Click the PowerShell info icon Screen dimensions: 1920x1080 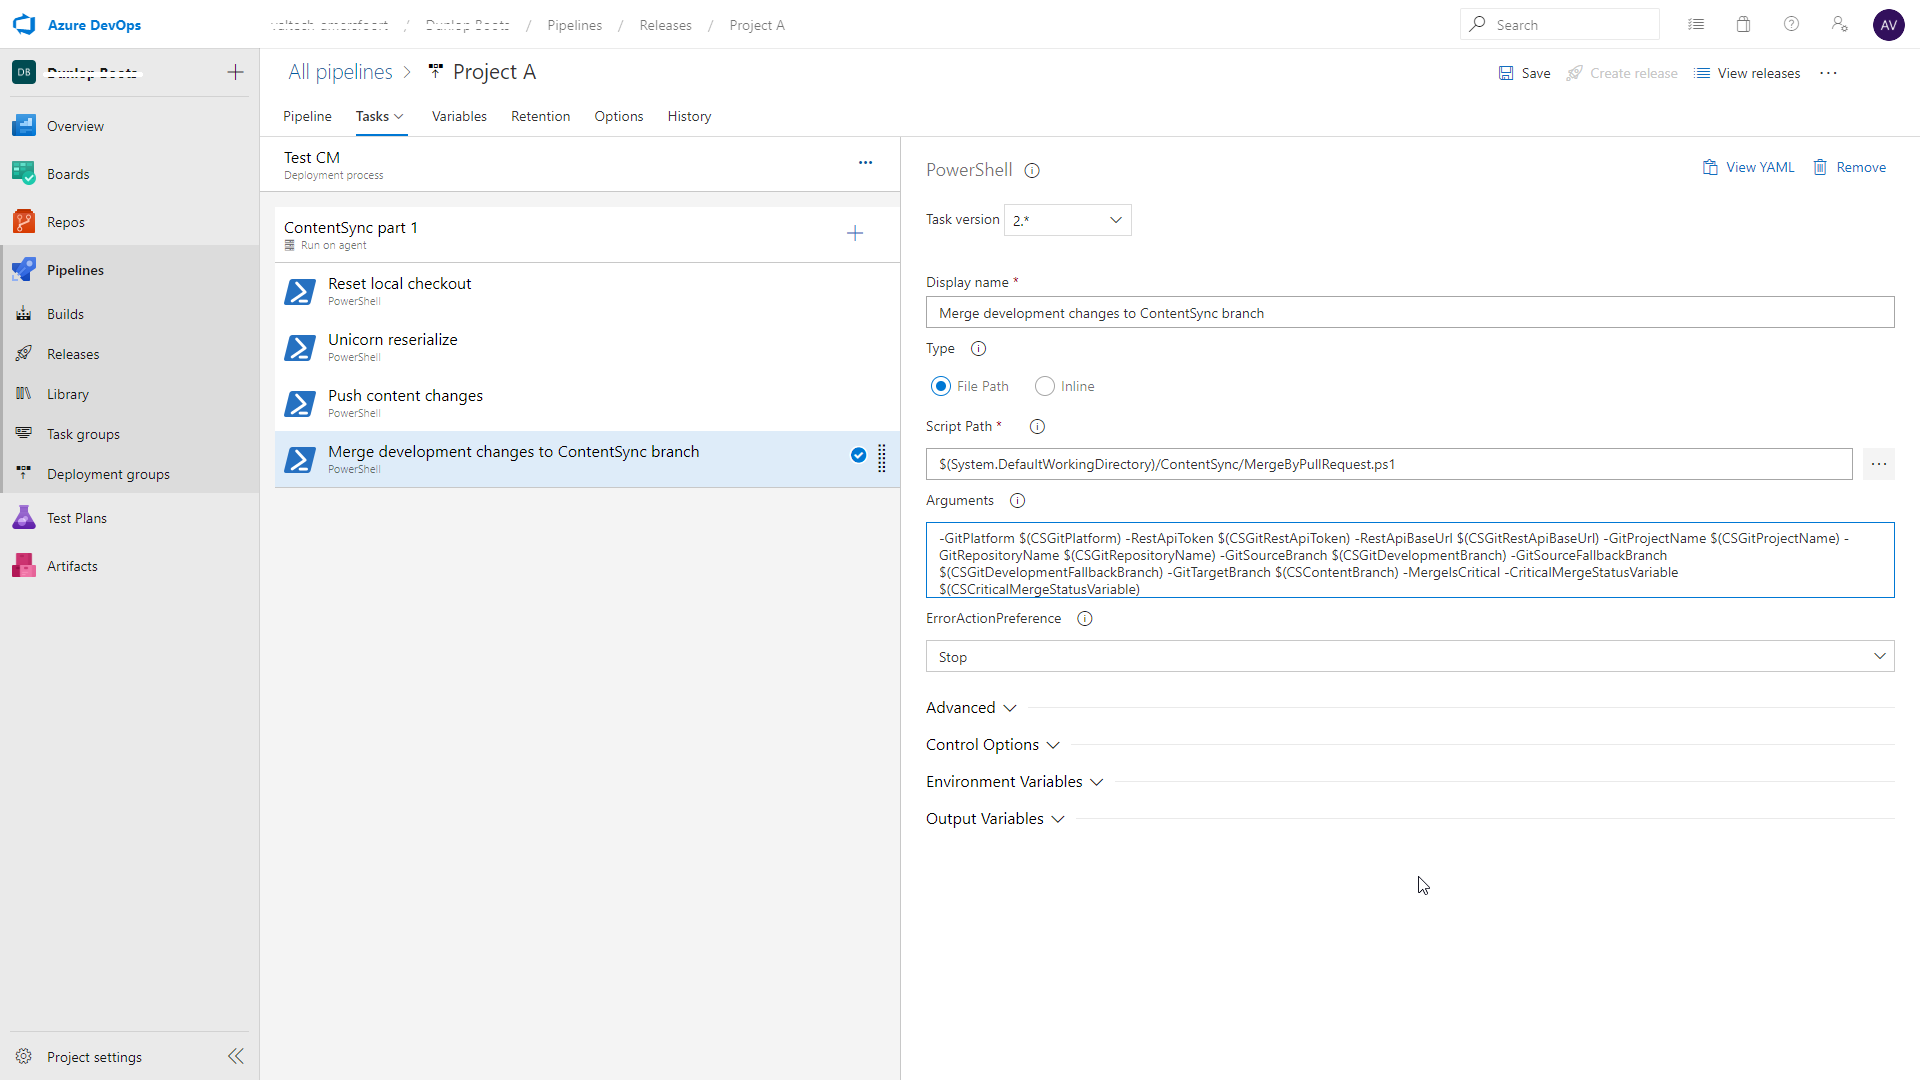[1032, 171]
